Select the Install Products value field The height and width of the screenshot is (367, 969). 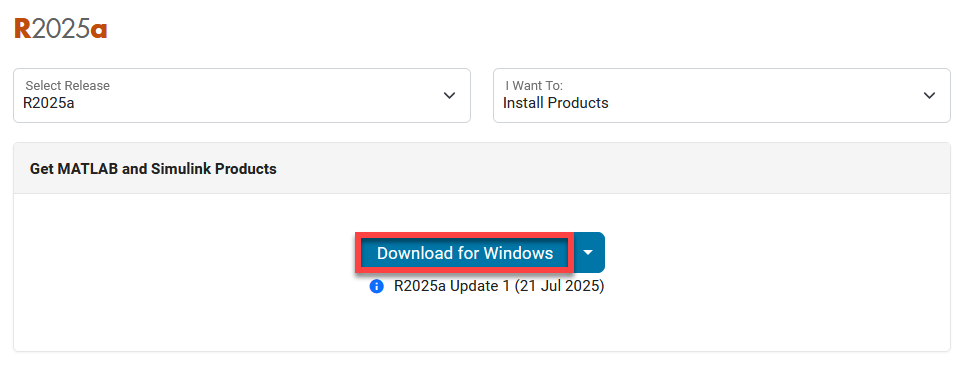[556, 103]
